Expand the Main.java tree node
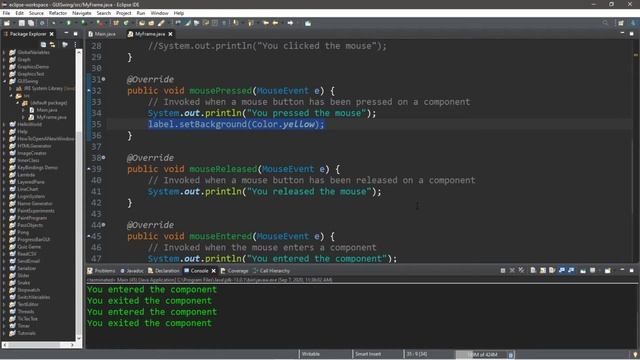This screenshot has width=640, height=360. [24, 110]
